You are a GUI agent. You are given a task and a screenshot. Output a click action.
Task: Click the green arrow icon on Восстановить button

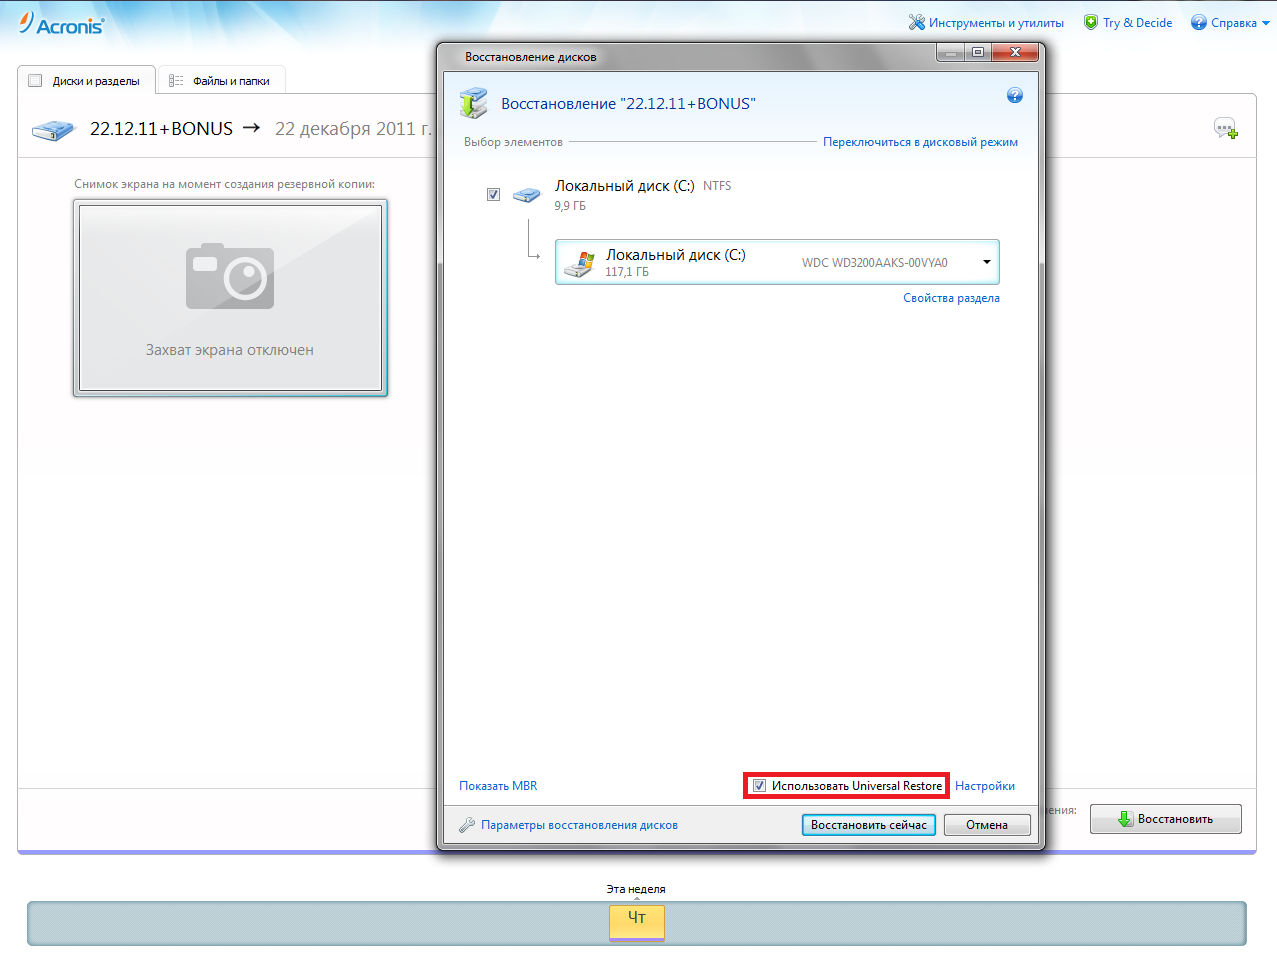coord(1126,819)
